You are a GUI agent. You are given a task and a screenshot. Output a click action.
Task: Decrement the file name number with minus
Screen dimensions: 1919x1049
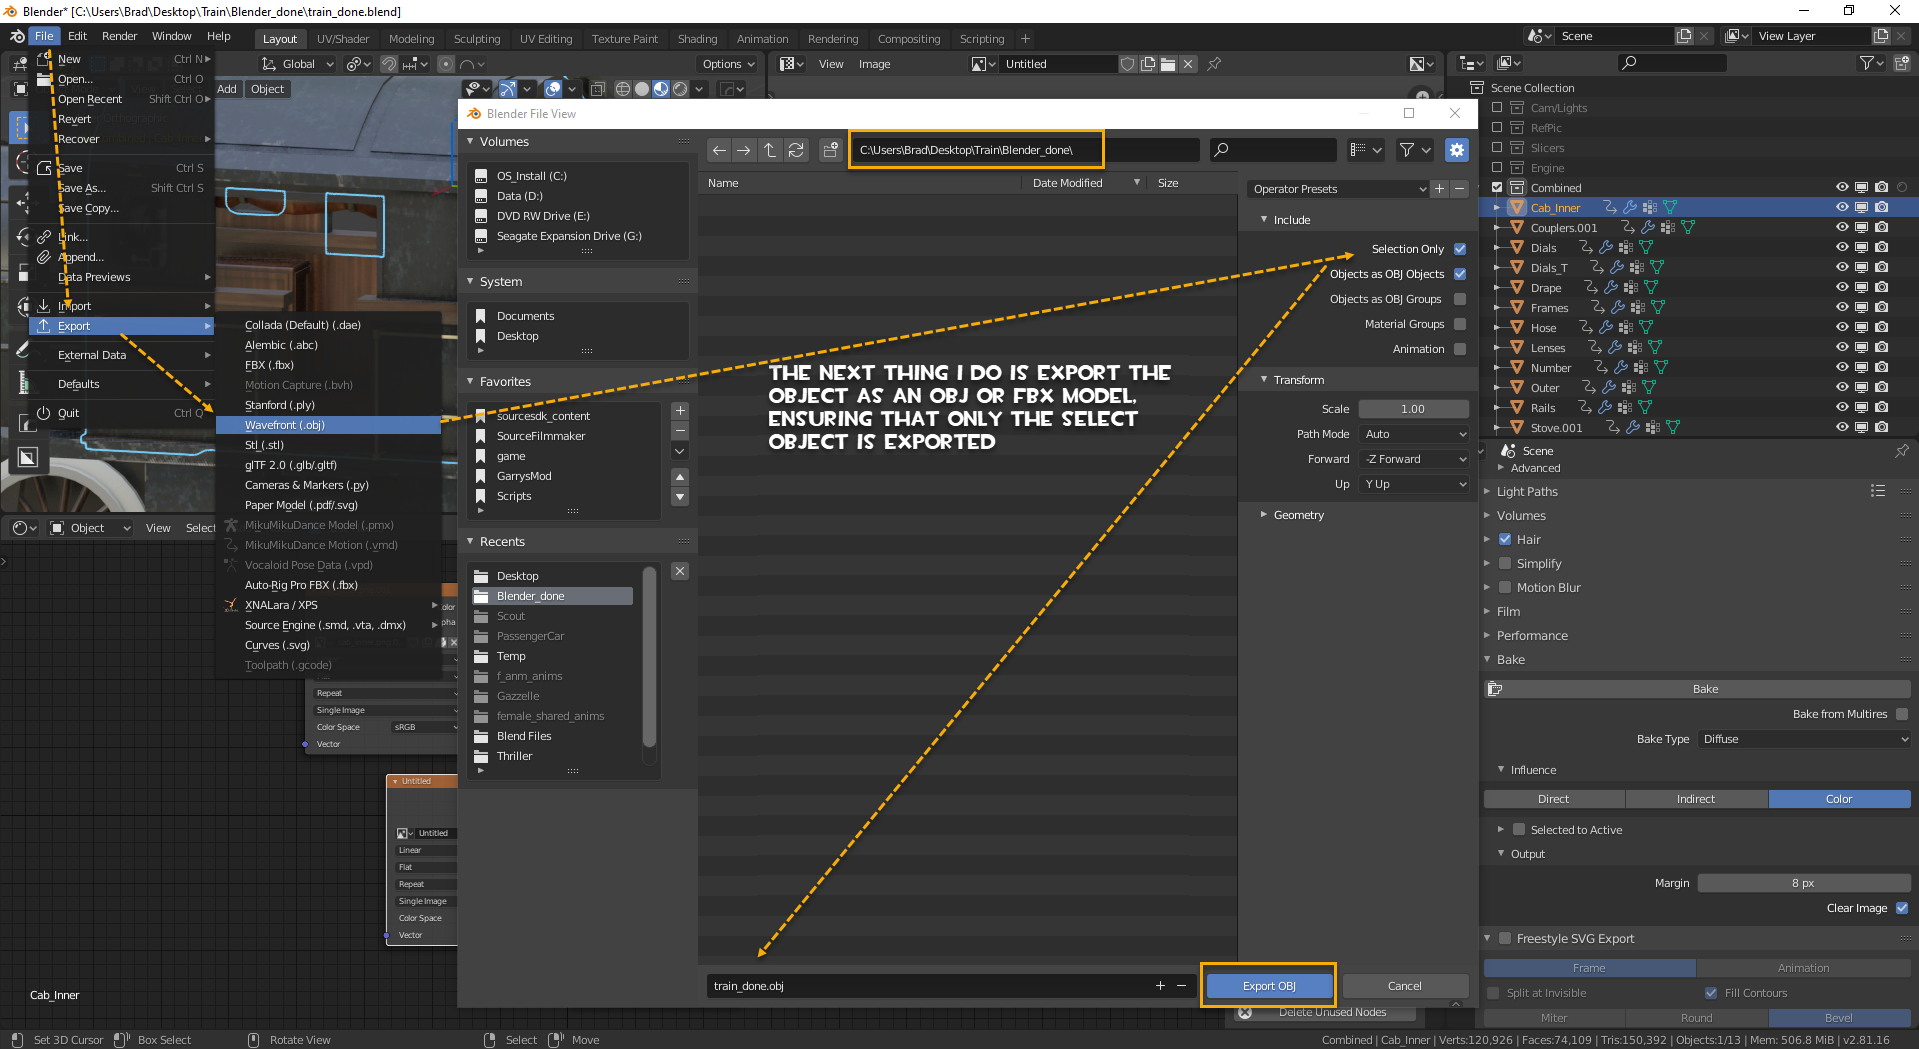point(1181,986)
